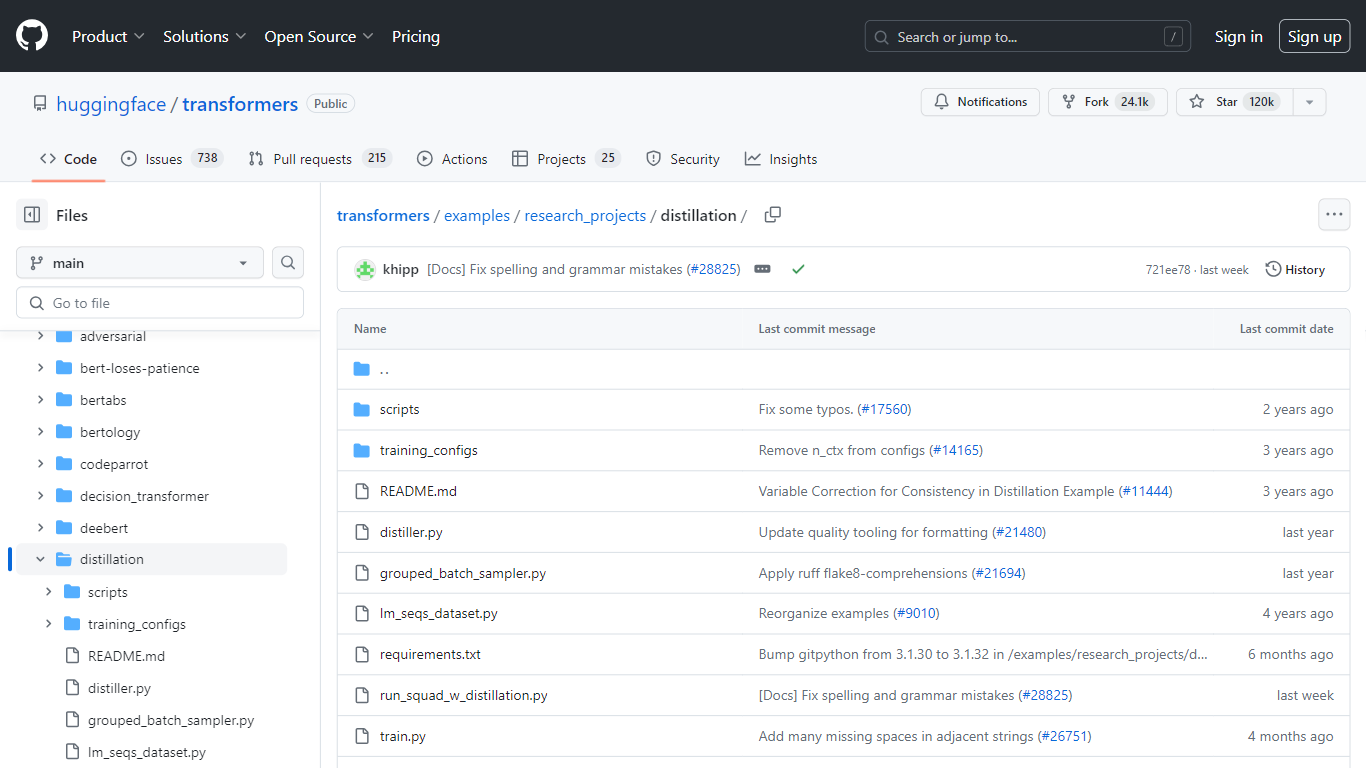
Task: Expand the sidebar training_configs folder chevron
Action: point(48,624)
